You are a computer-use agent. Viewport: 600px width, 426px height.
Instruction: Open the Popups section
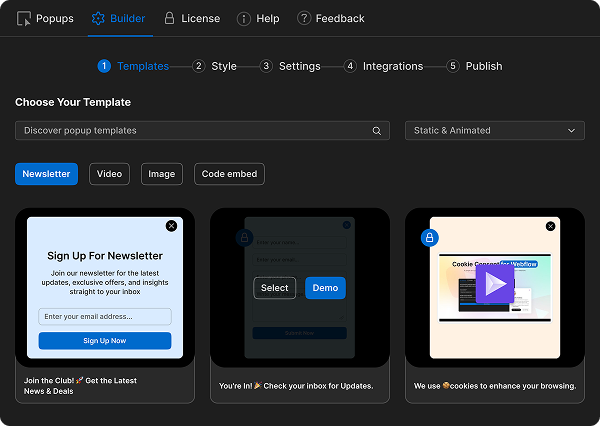coord(45,18)
